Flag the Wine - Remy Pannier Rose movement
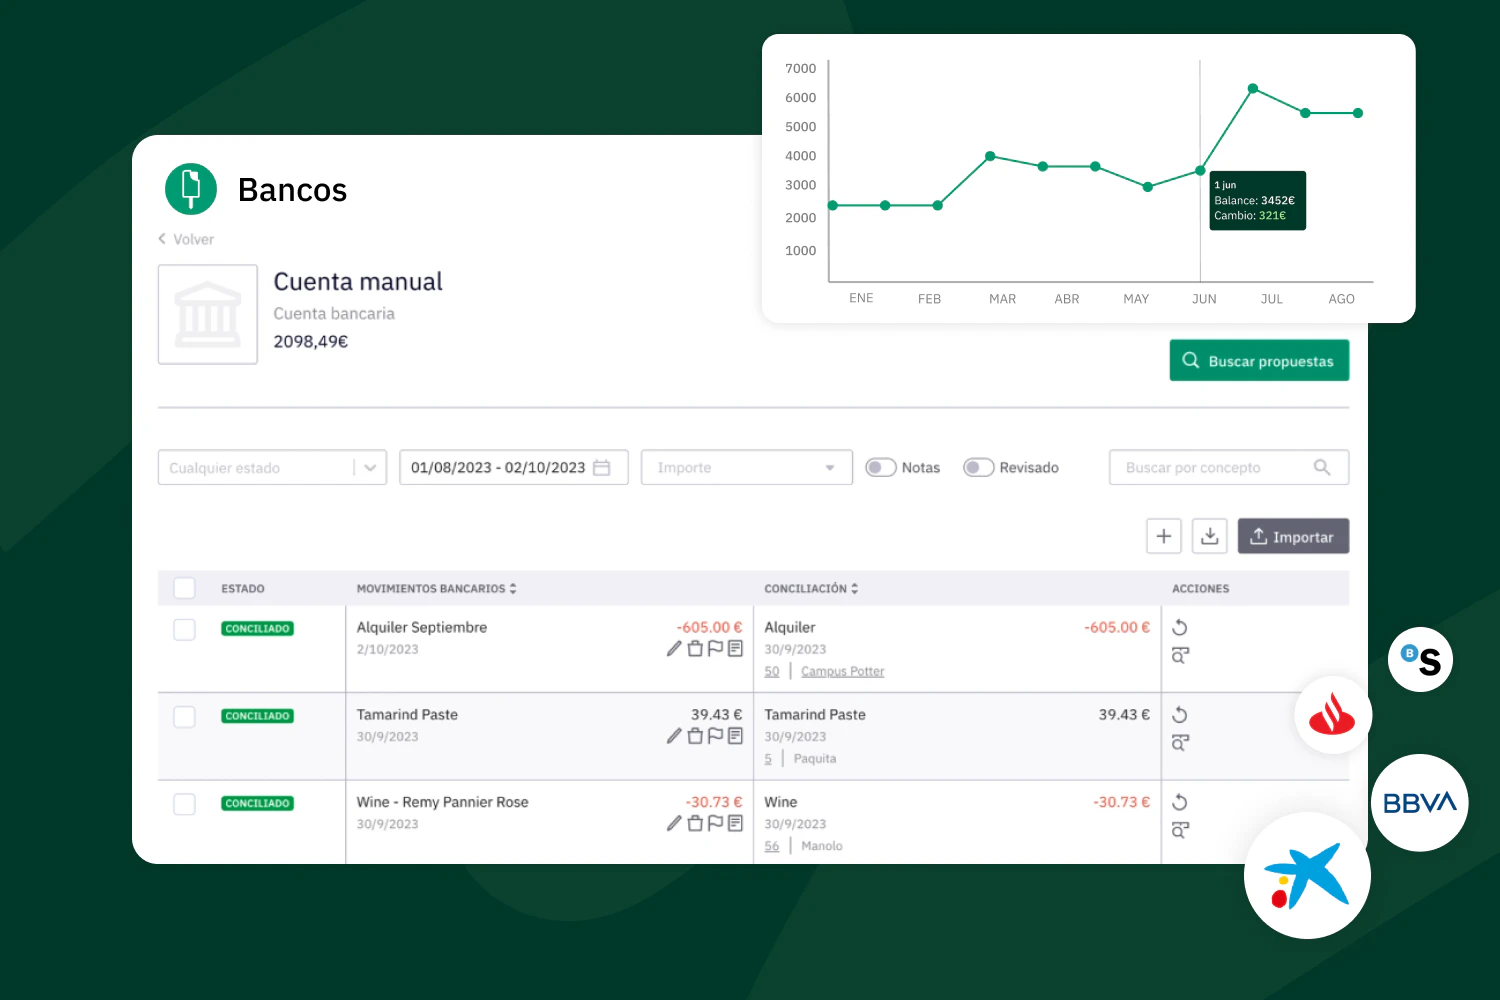The image size is (1500, 1000). (x=715, y=822)
